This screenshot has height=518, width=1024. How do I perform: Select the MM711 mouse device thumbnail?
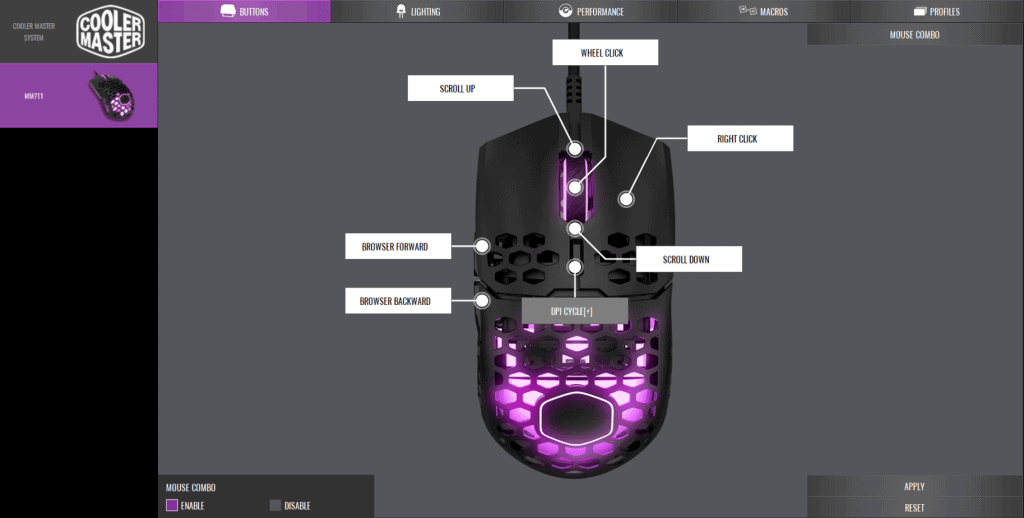[x=112, y=96]
